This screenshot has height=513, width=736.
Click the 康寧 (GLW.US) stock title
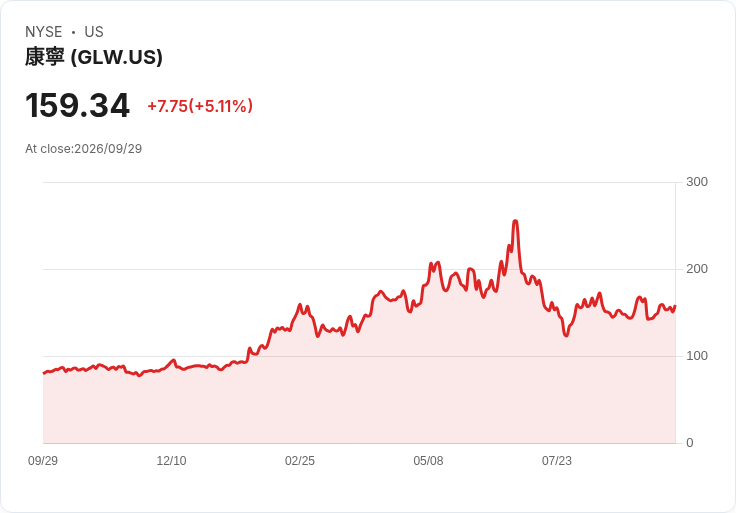[94, 57]
